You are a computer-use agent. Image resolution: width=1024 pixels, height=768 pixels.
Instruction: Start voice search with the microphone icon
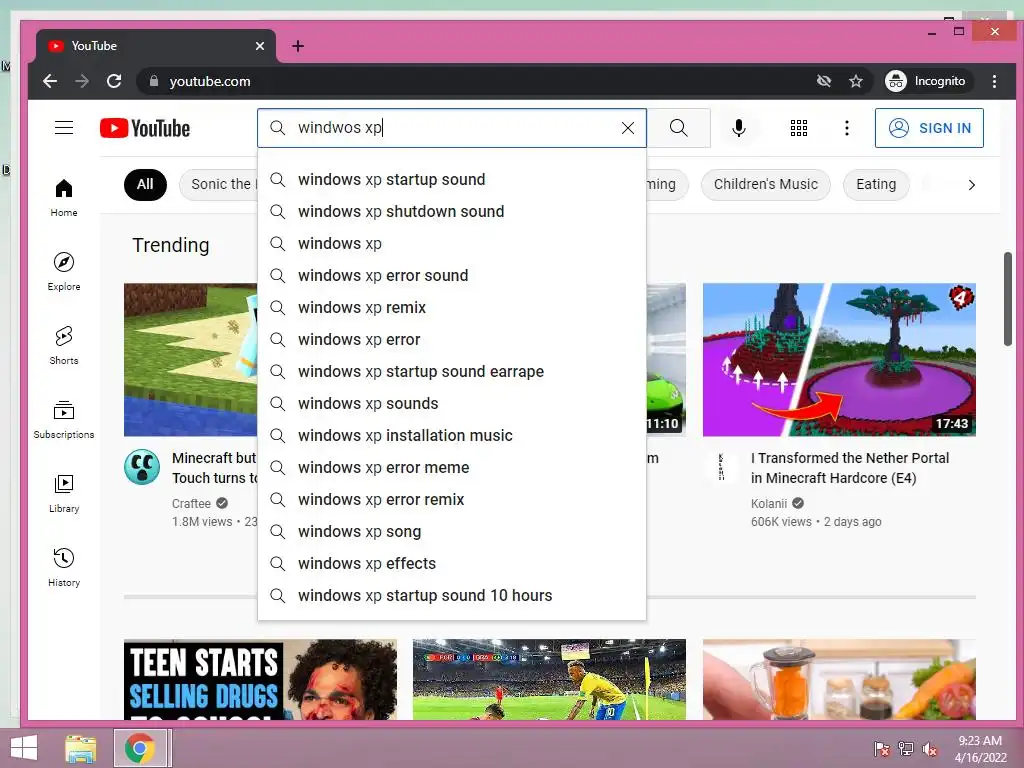pyautogui.click(x=739, y=128)
